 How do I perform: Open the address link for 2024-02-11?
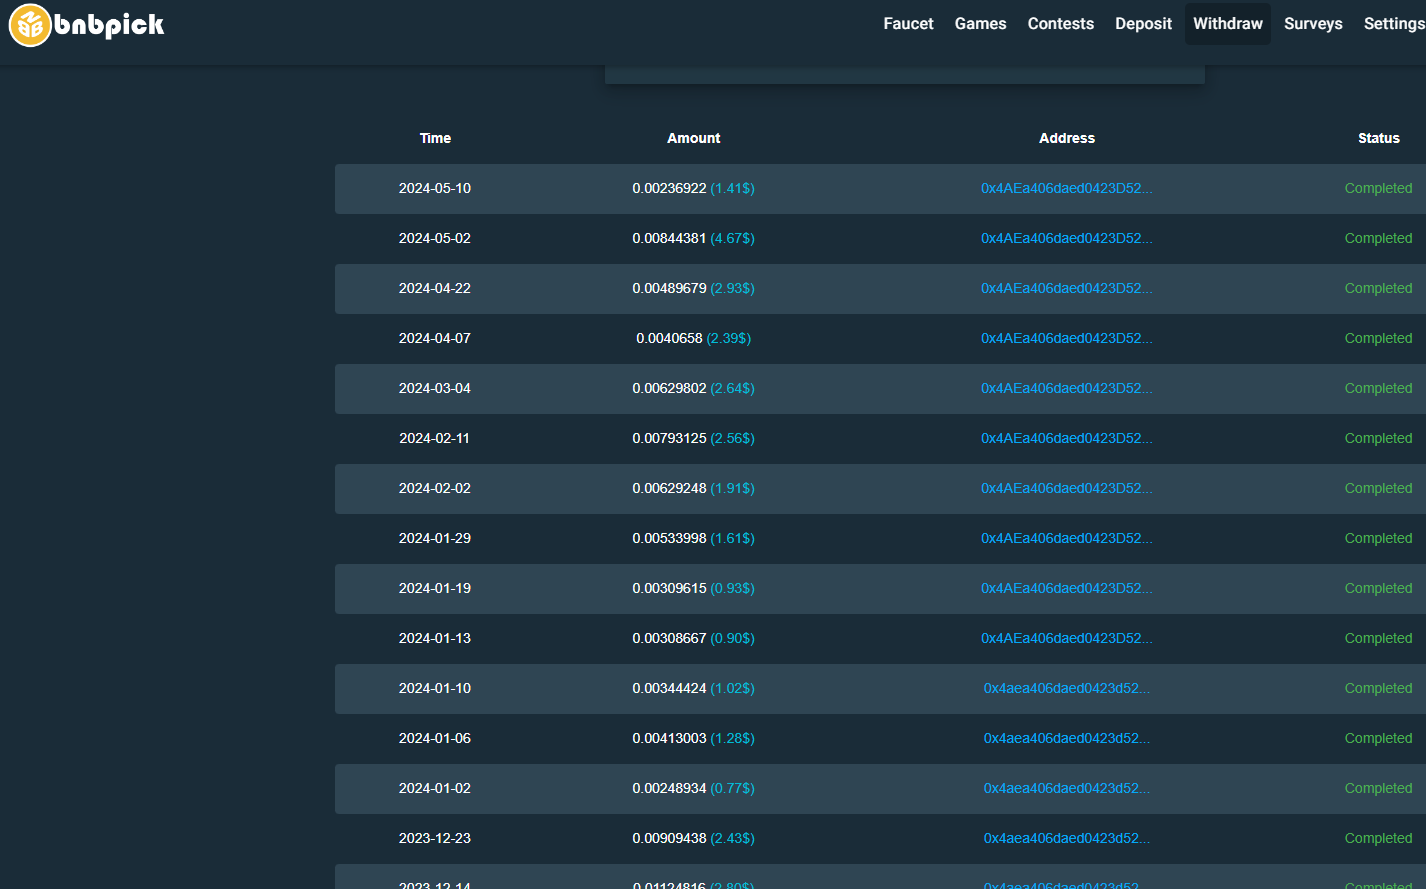point(1066,439)
